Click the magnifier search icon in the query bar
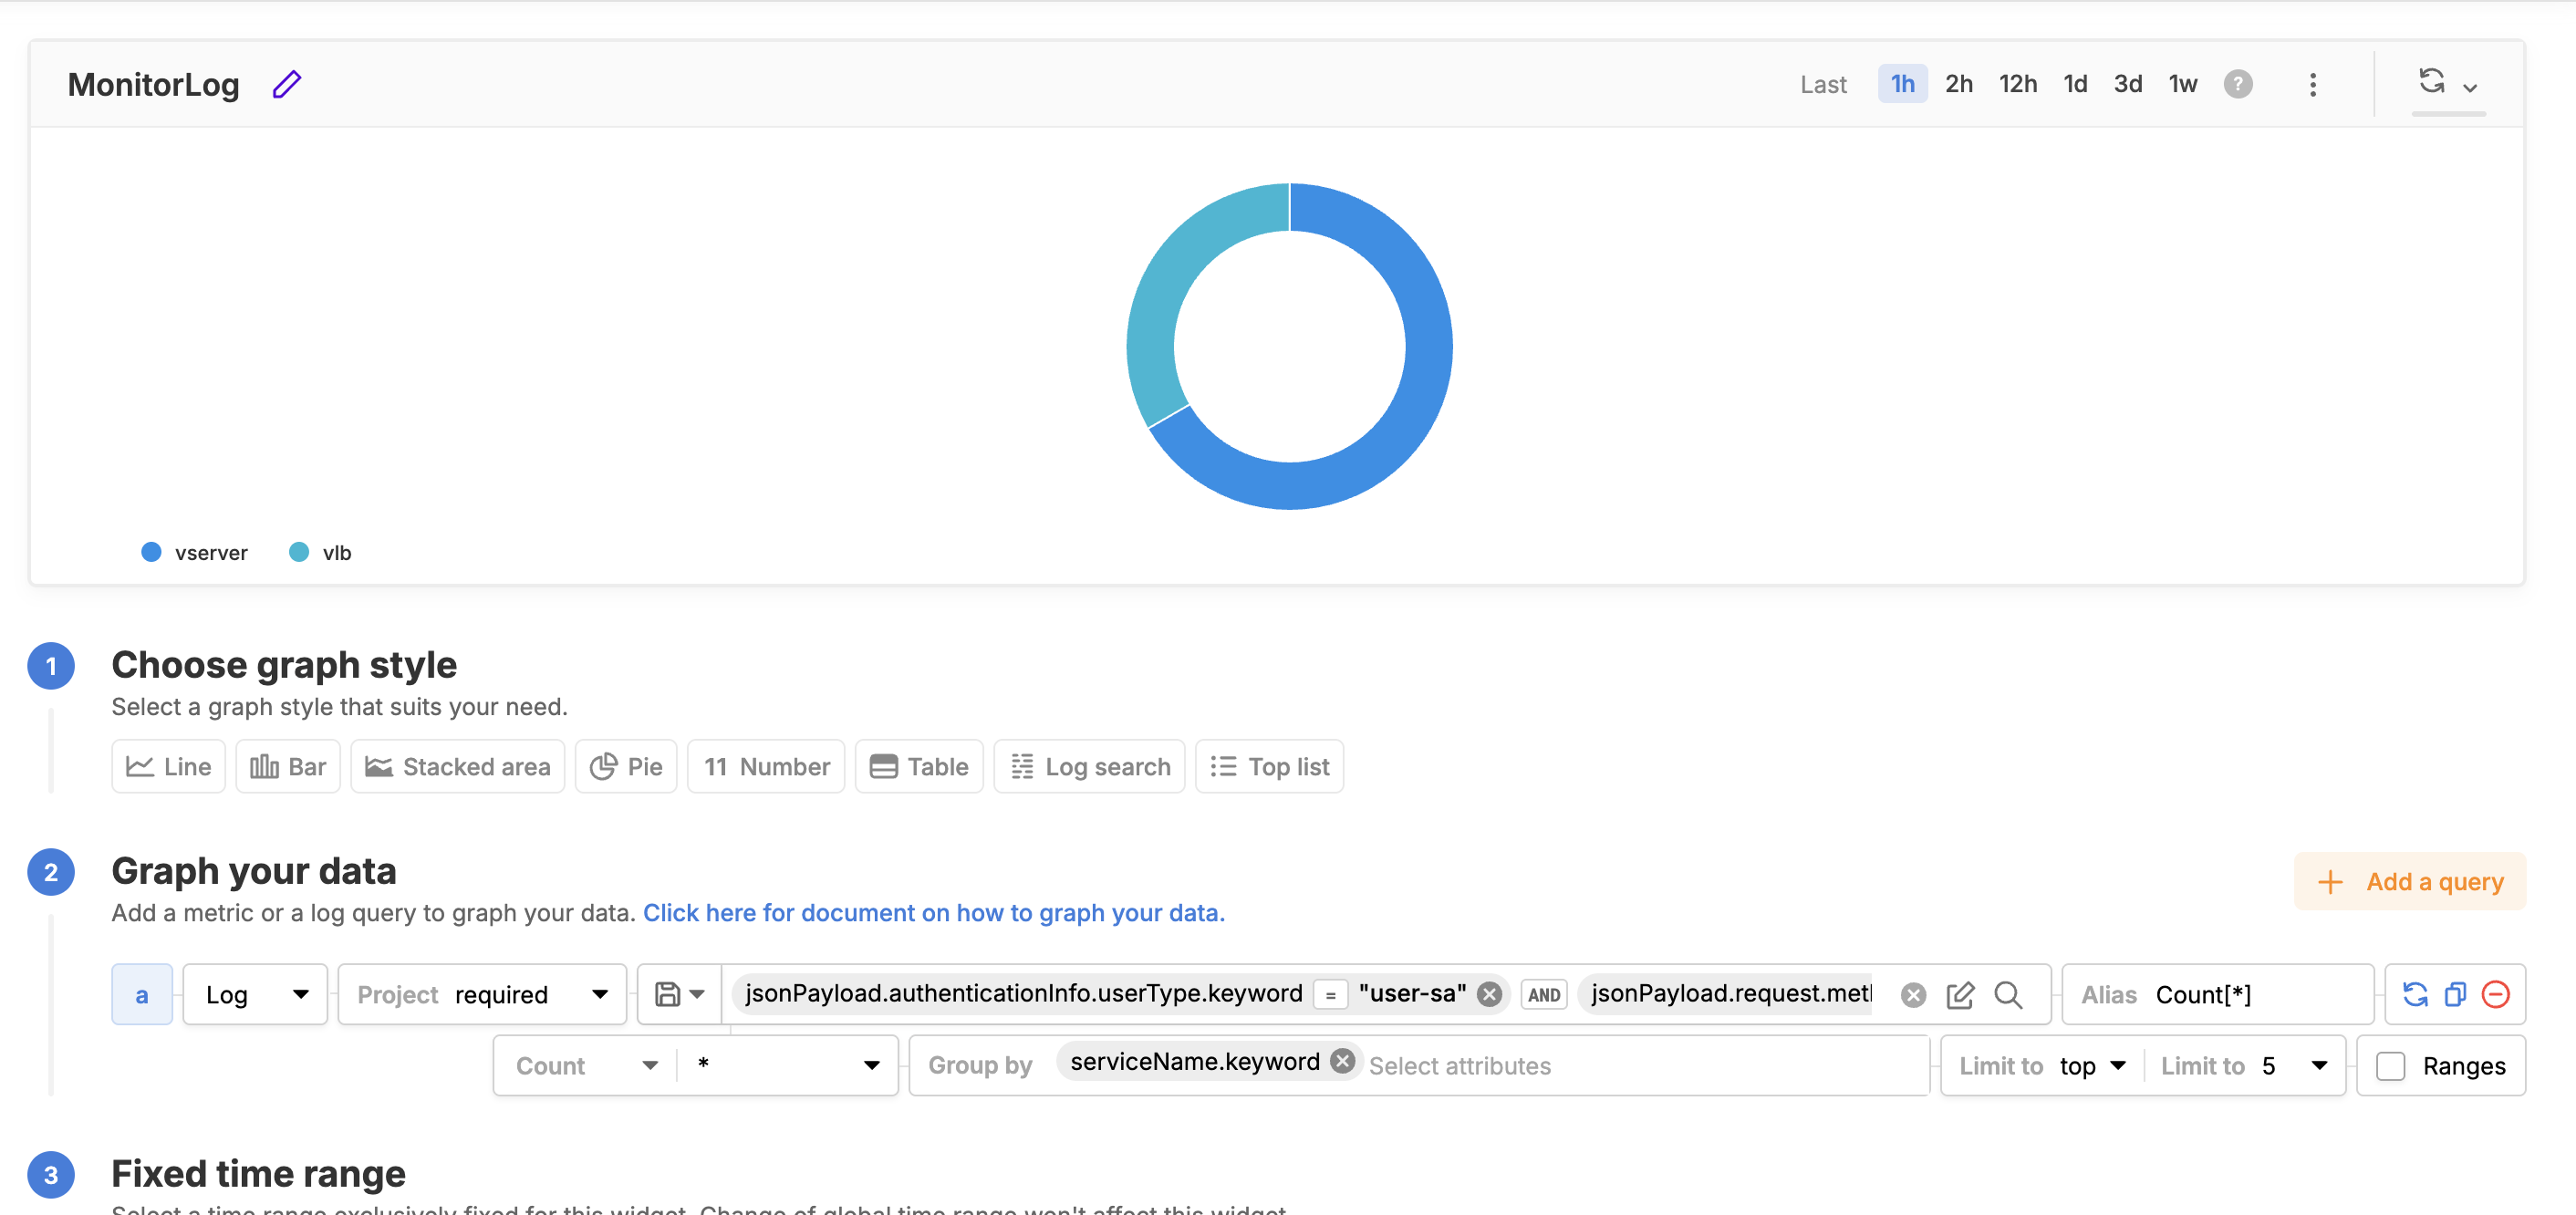 point(2007,995)
